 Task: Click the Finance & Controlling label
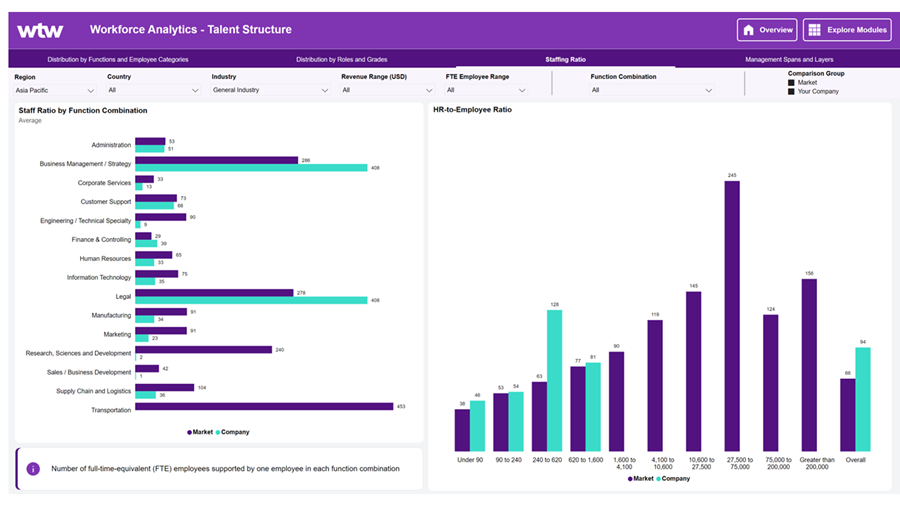(101, 240)
